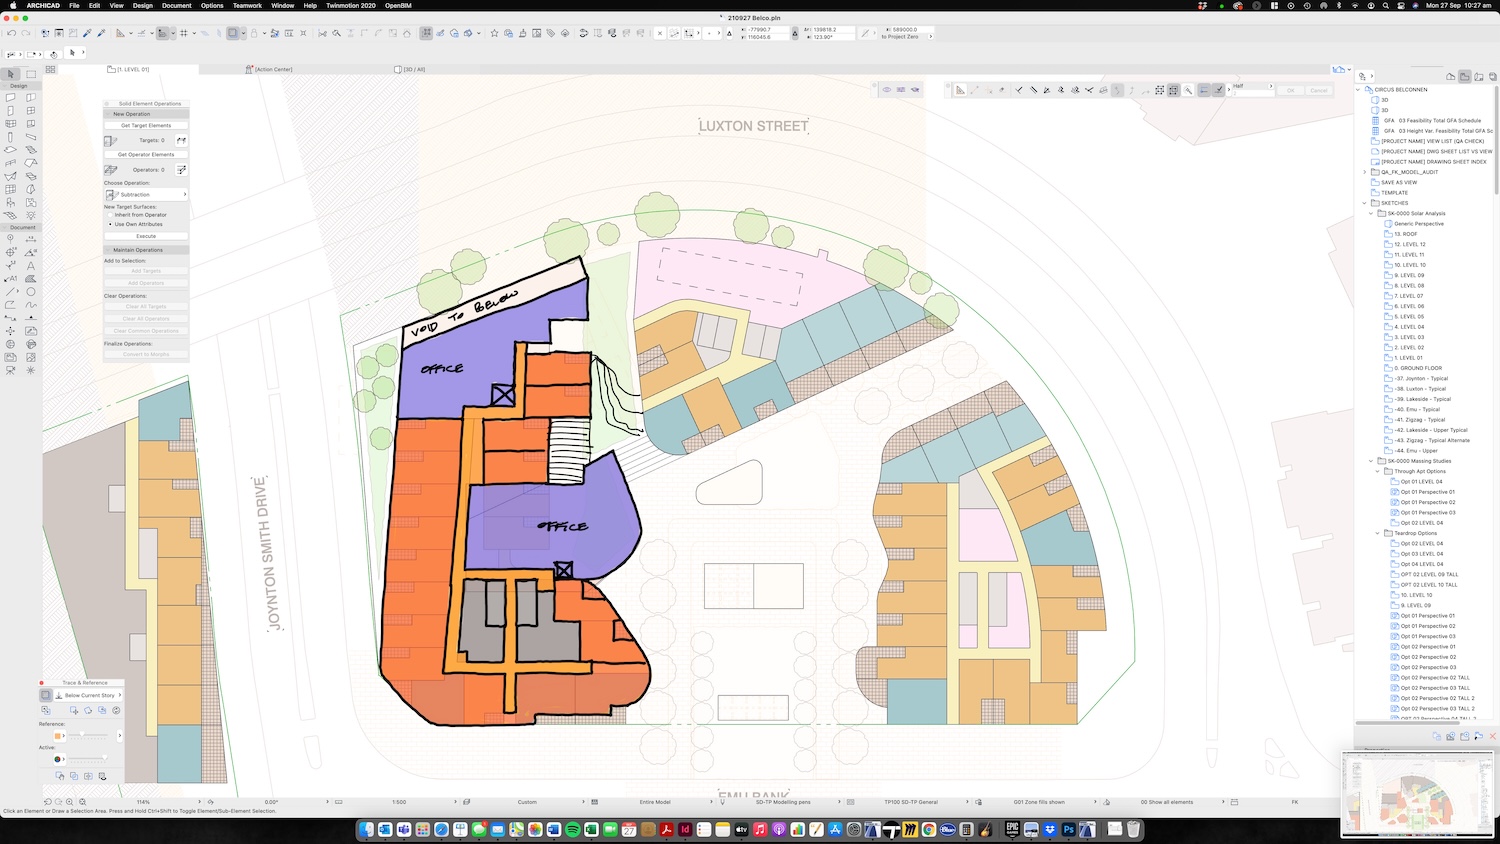
Task: Switch to the 3D / All tab
Action: [411, 70]
